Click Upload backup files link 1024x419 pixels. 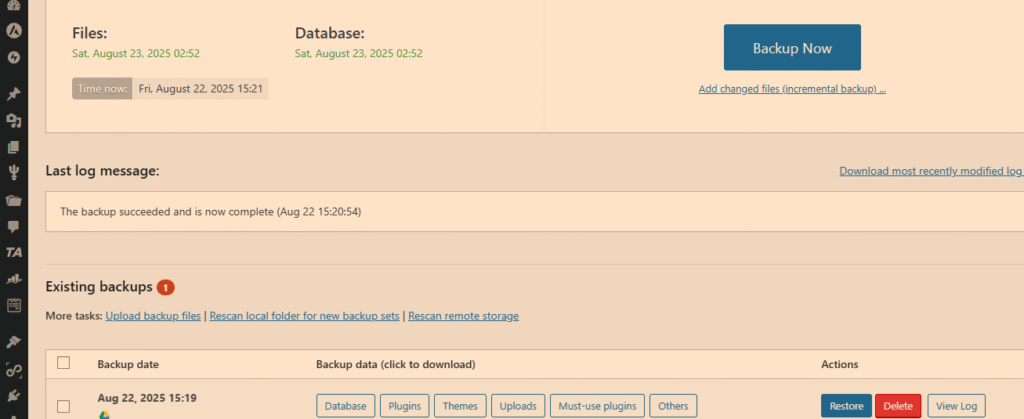tap(153, 316)
